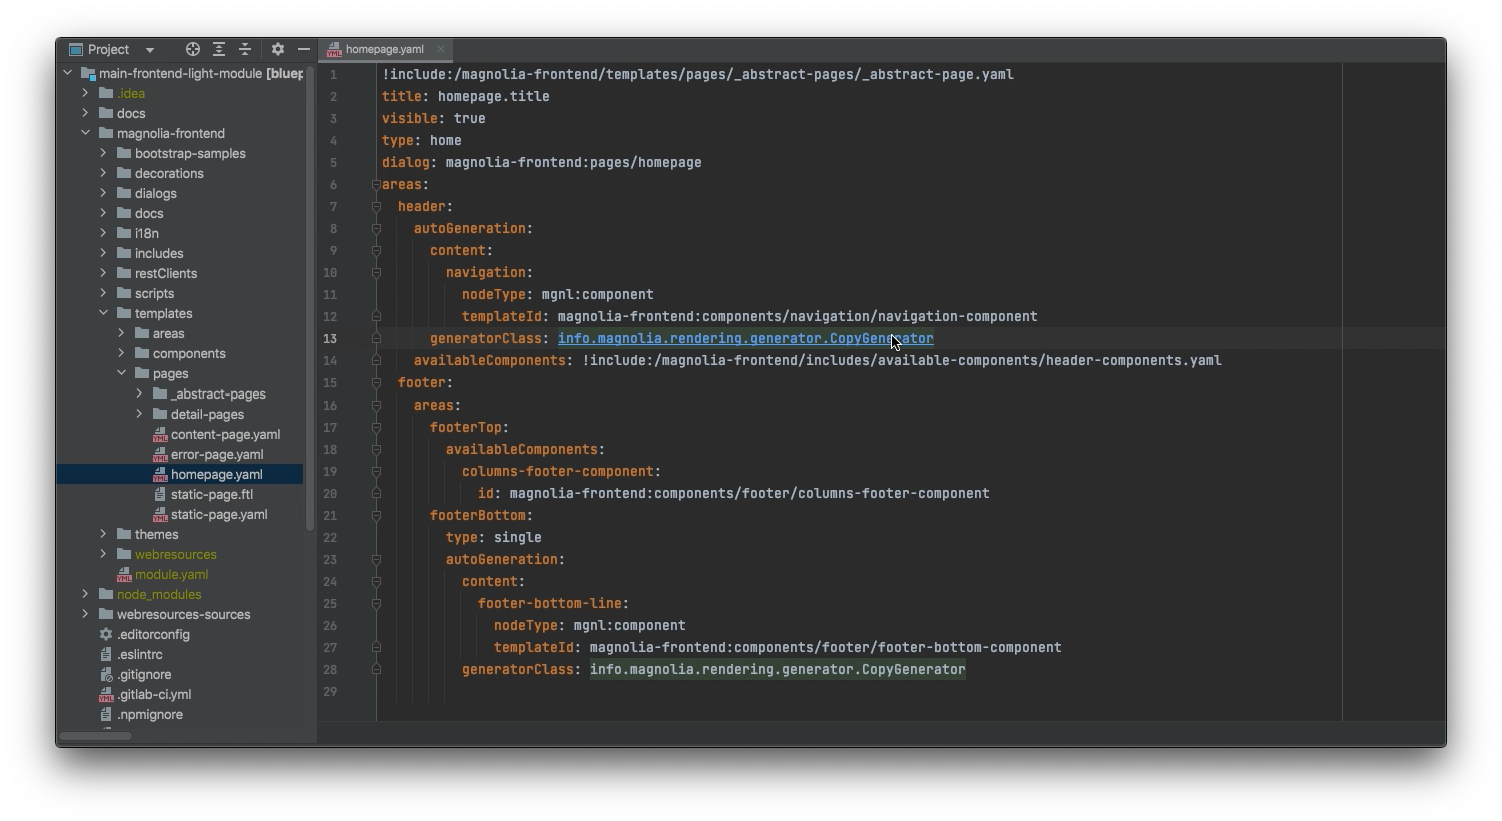Click the Project tool window icon beside its label
The width and height of the screenshot is (1502, 821).
76,49
